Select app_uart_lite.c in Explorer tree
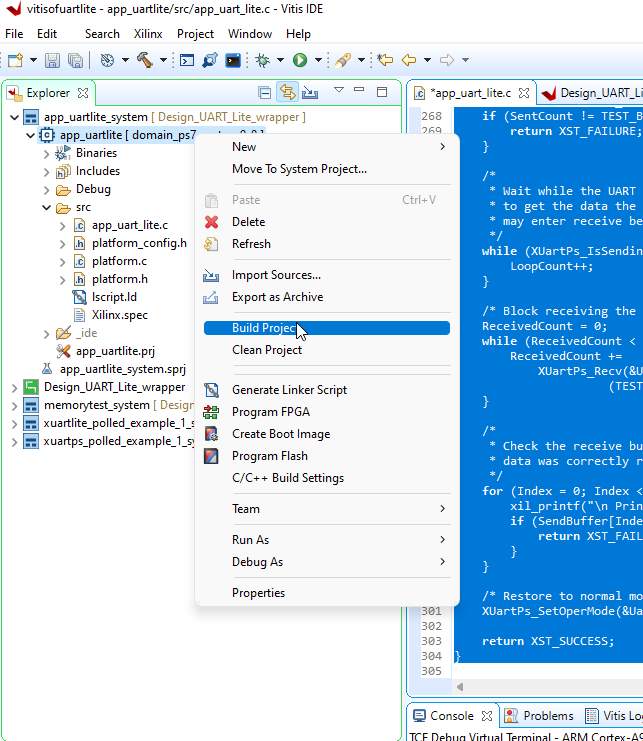The height and width of the screenshot is (741, 643). pyautogui.click(x=129, y=225)
